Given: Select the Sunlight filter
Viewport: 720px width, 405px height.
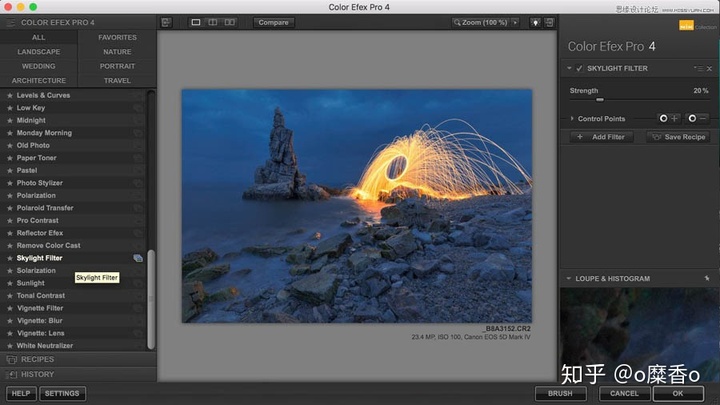Looking at the screenshot, I should pyautogui.click(x=73, y=283).
